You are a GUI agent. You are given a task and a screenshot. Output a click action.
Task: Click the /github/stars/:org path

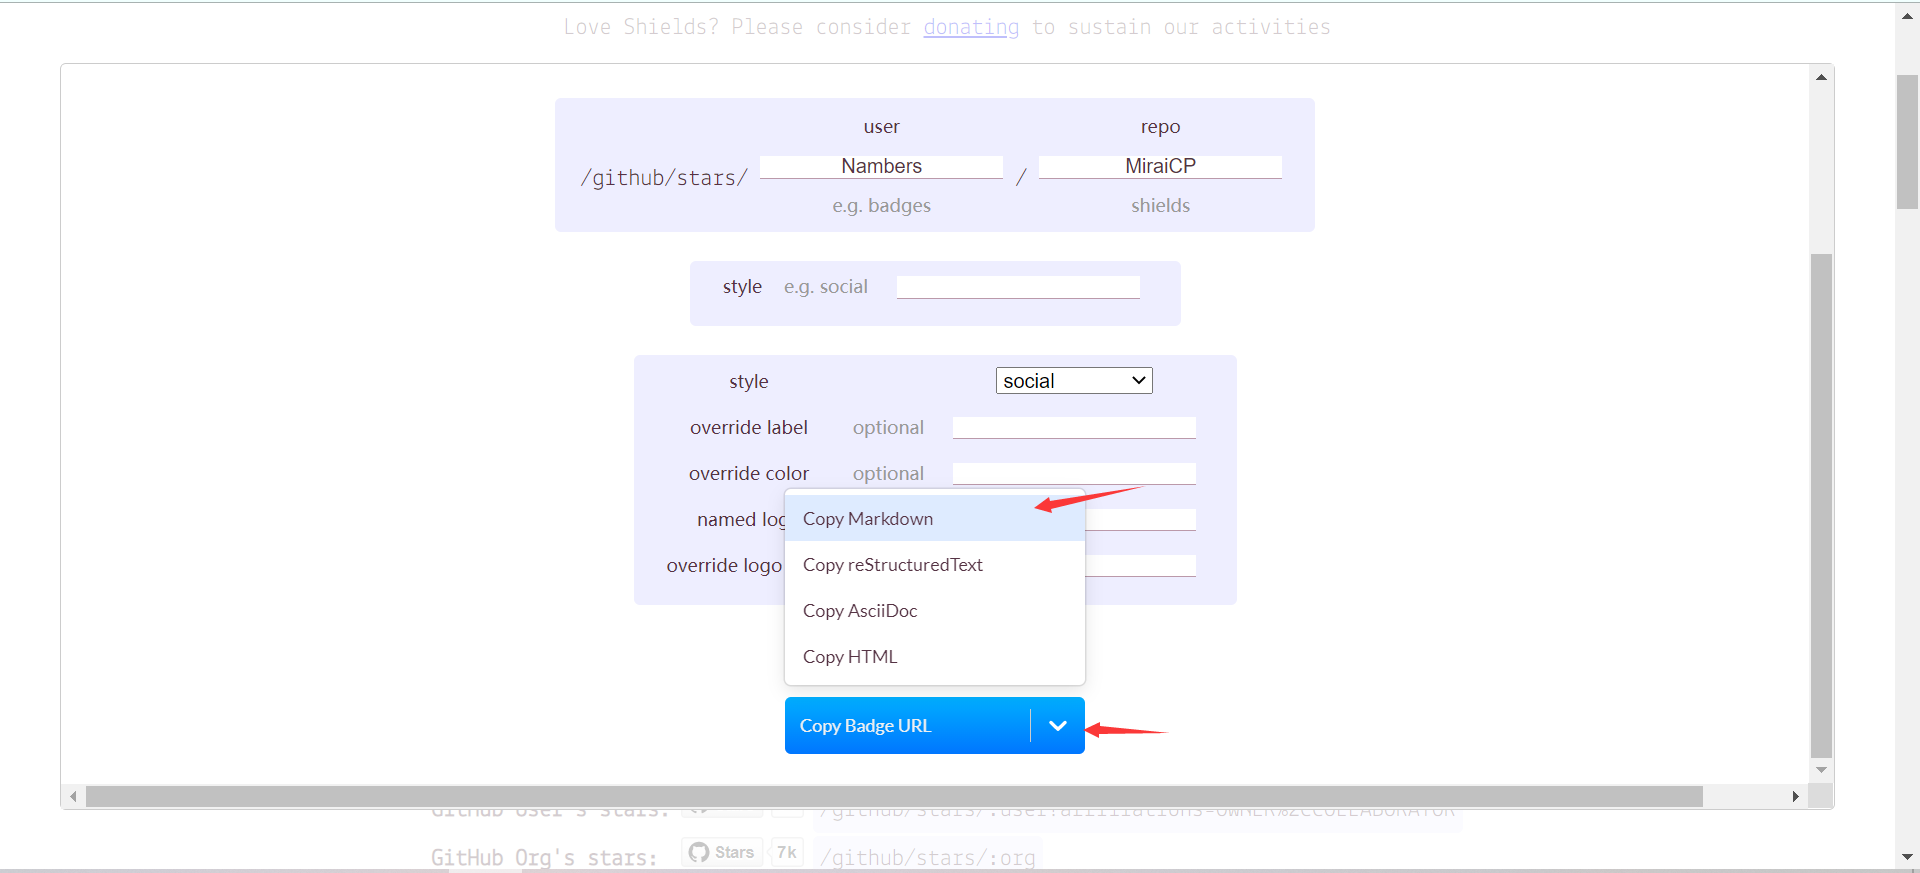[x=928, y=858]
